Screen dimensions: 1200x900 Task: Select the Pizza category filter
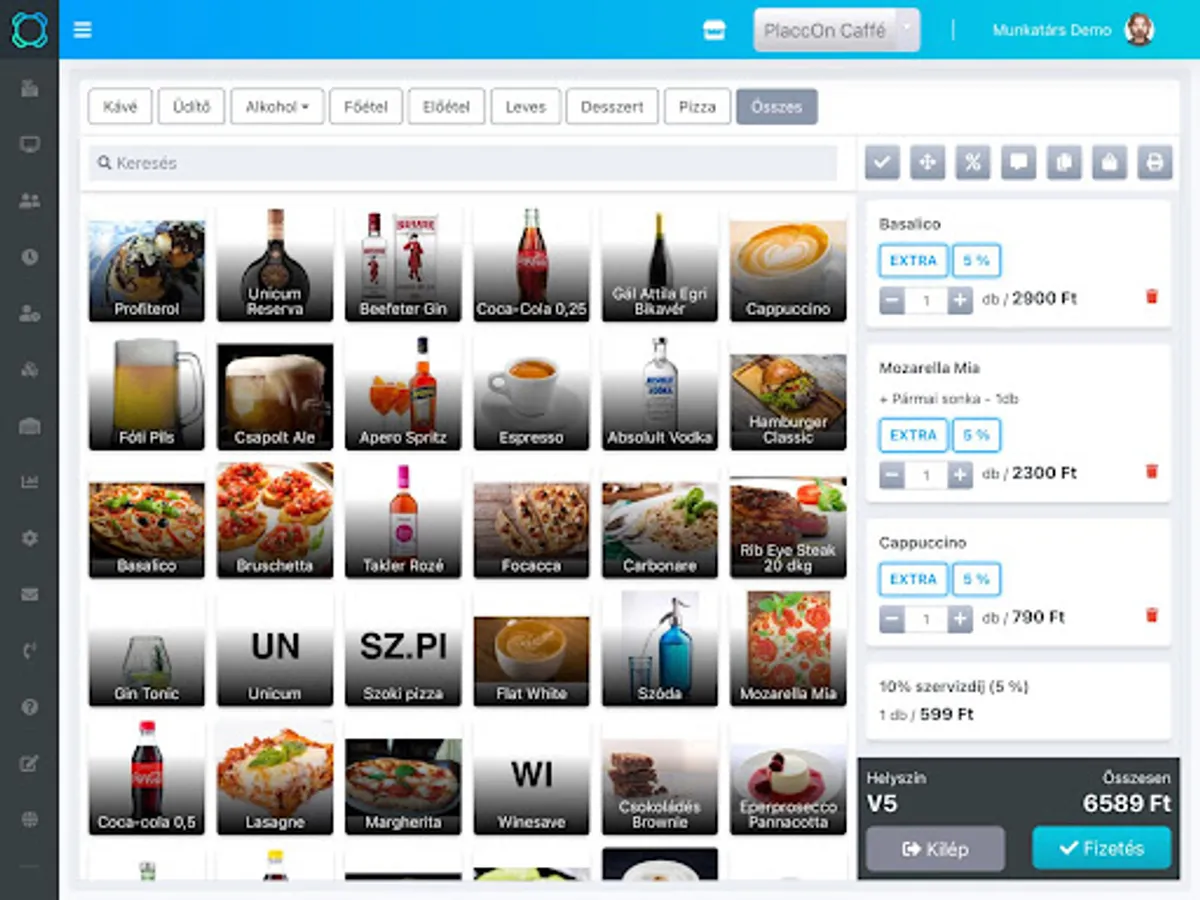coord(697,106)
